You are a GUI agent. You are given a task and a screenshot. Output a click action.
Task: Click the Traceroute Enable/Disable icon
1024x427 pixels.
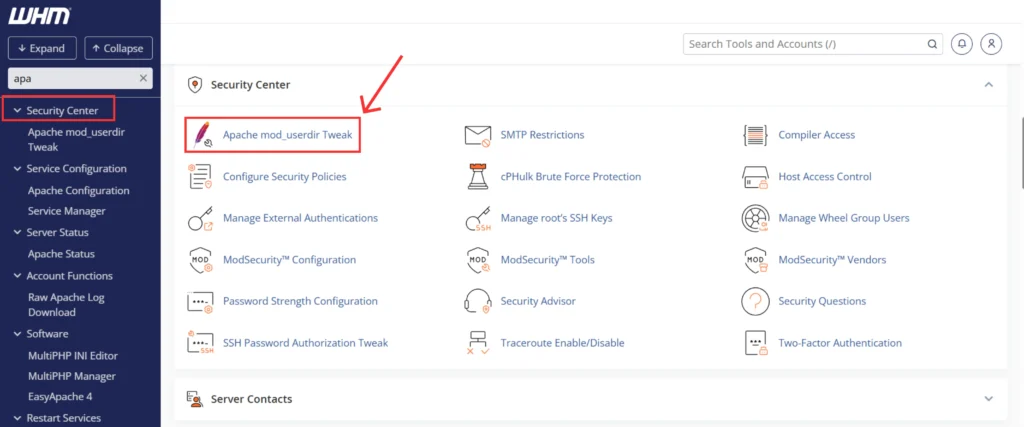tap(477, 343)
